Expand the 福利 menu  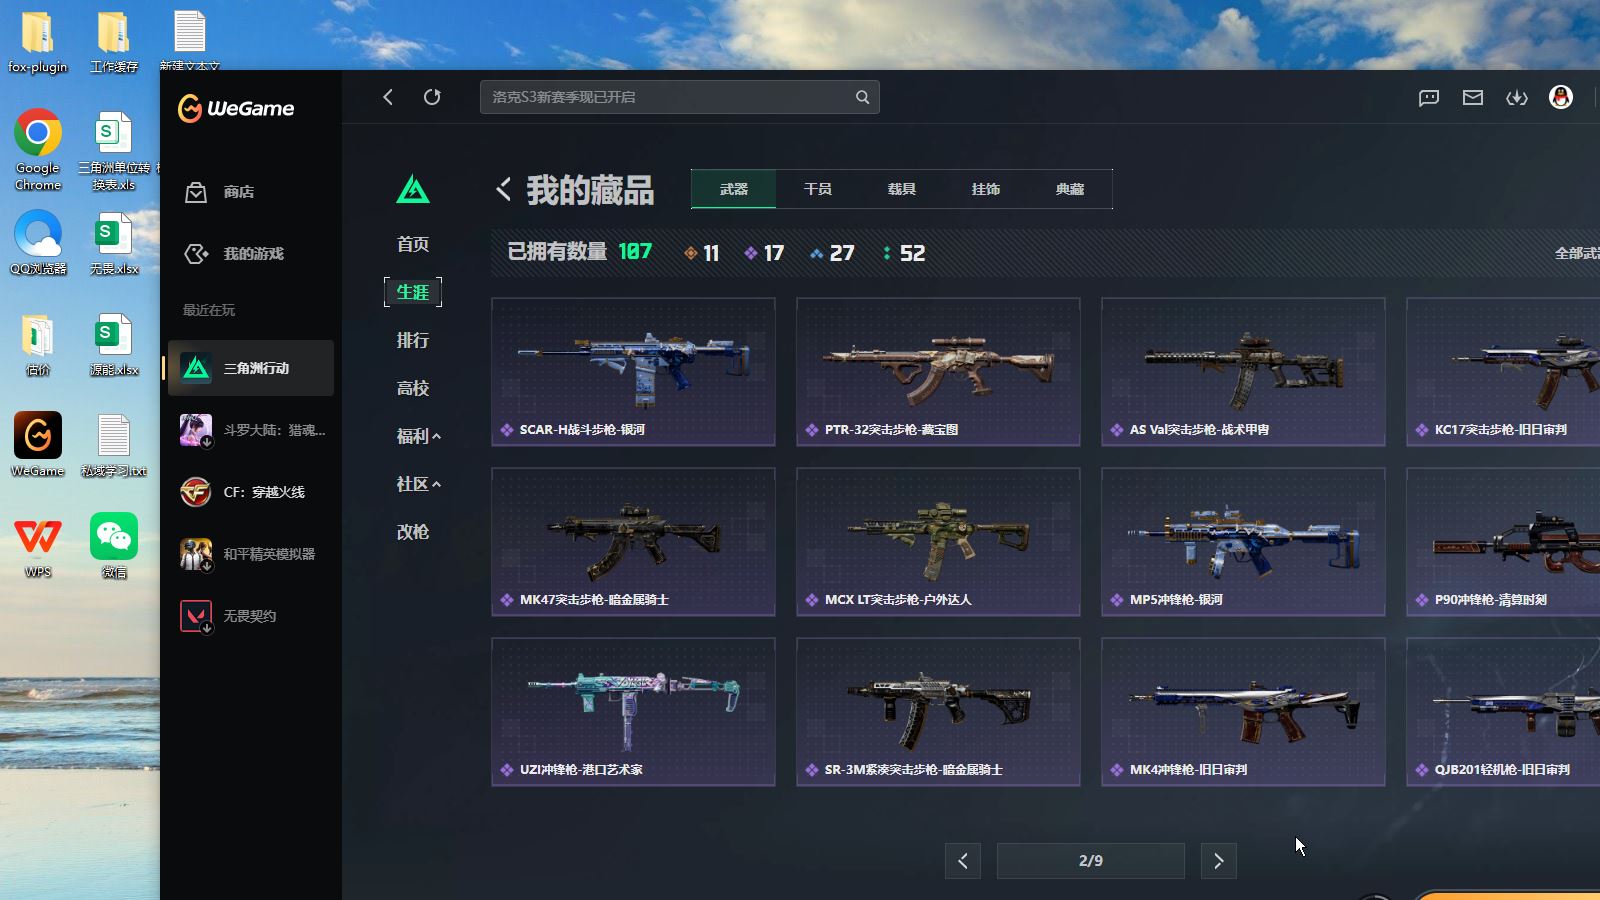[418, 436]
